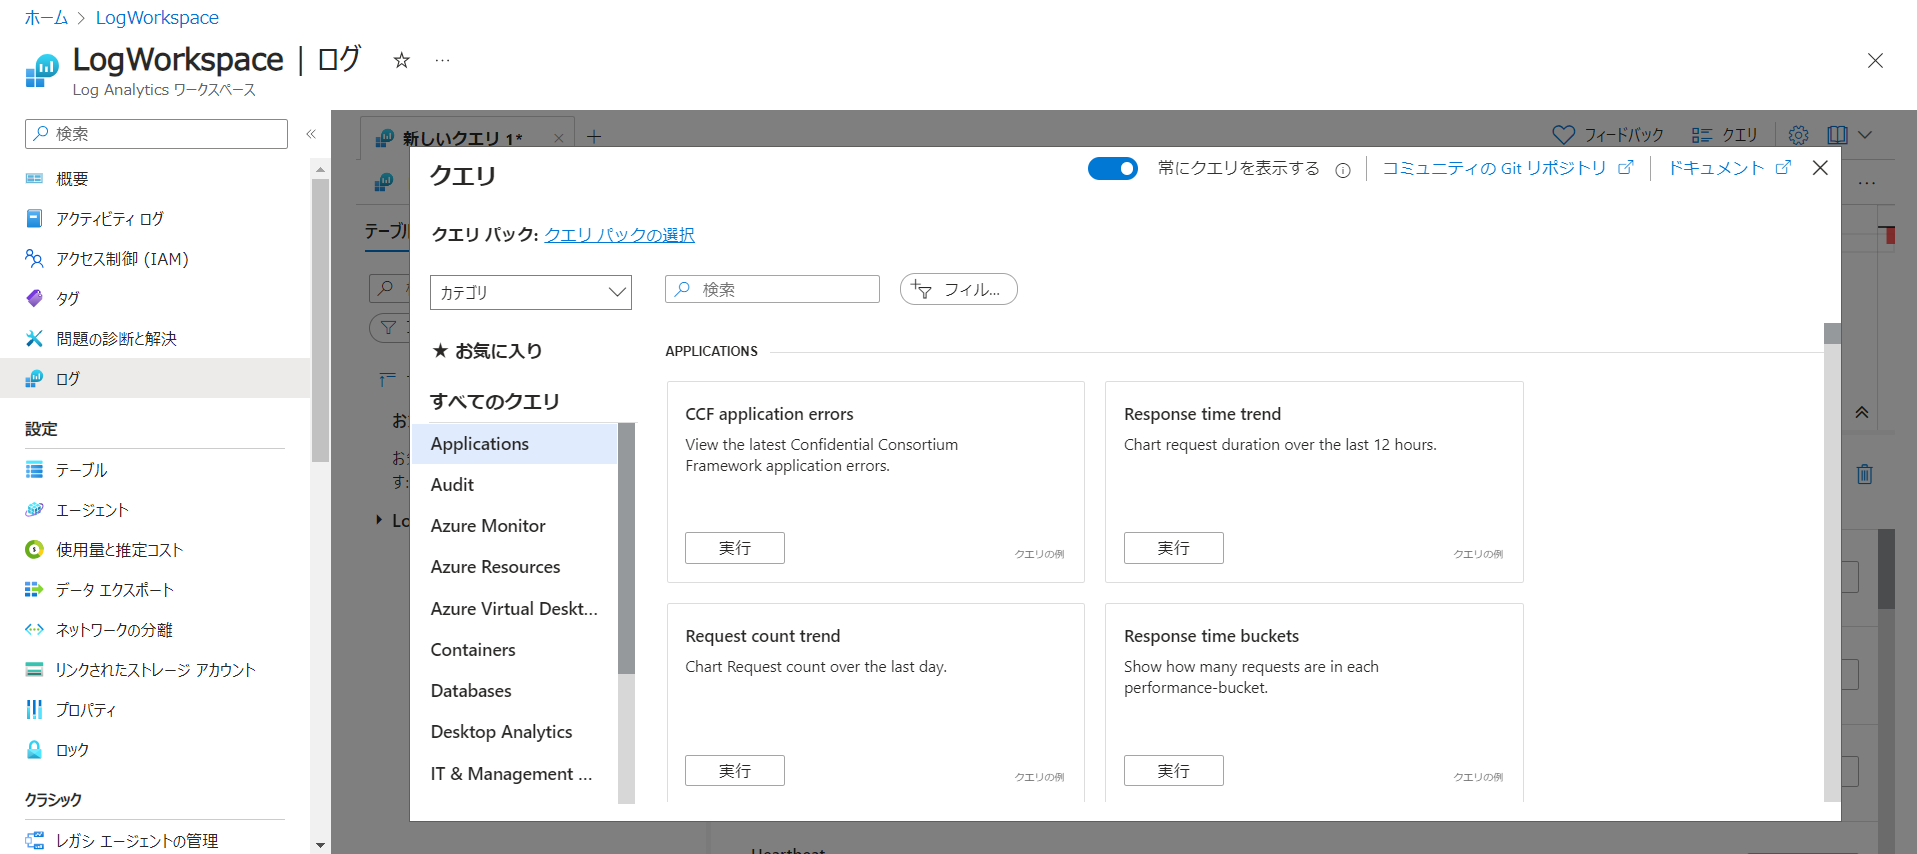Open the ドキュメント link
1917x854 pixels.
point(1728,168)
